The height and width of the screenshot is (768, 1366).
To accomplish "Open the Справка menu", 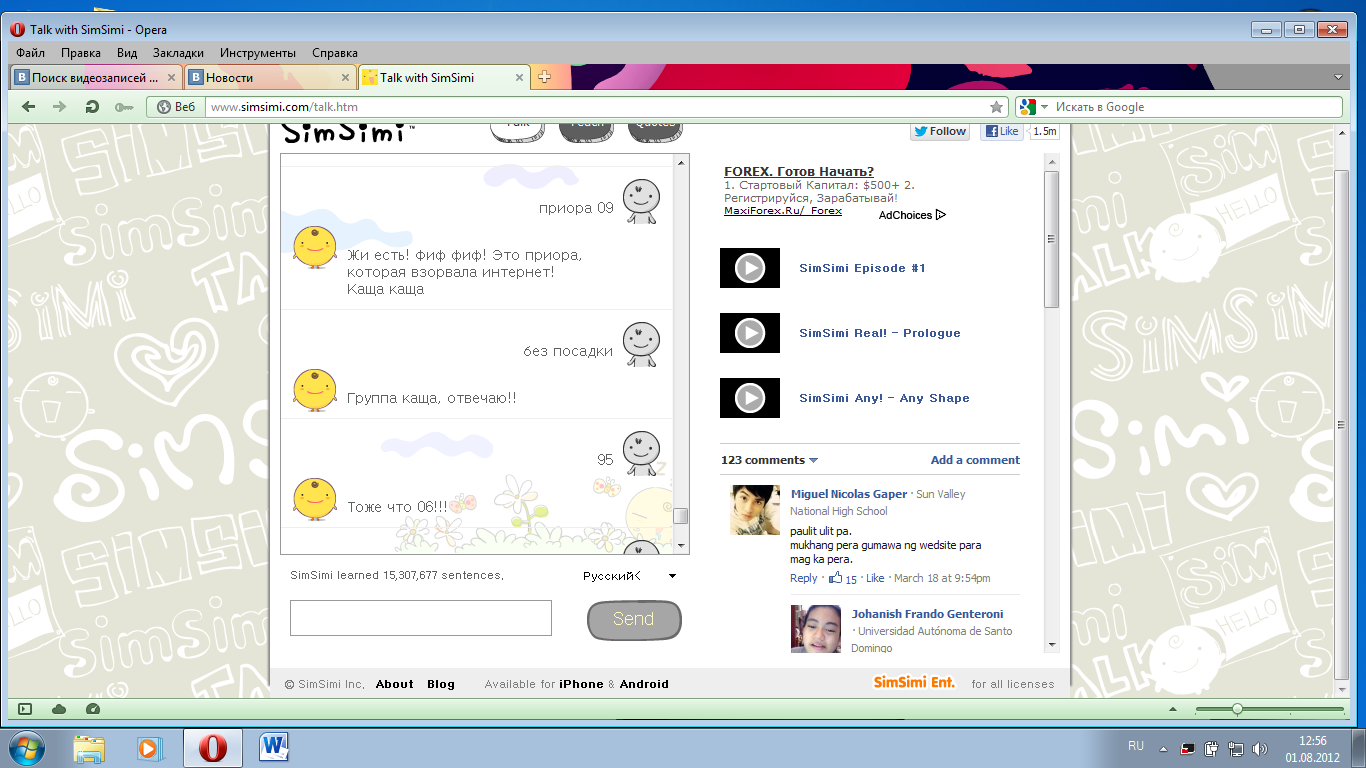I will tap(335, 53).
